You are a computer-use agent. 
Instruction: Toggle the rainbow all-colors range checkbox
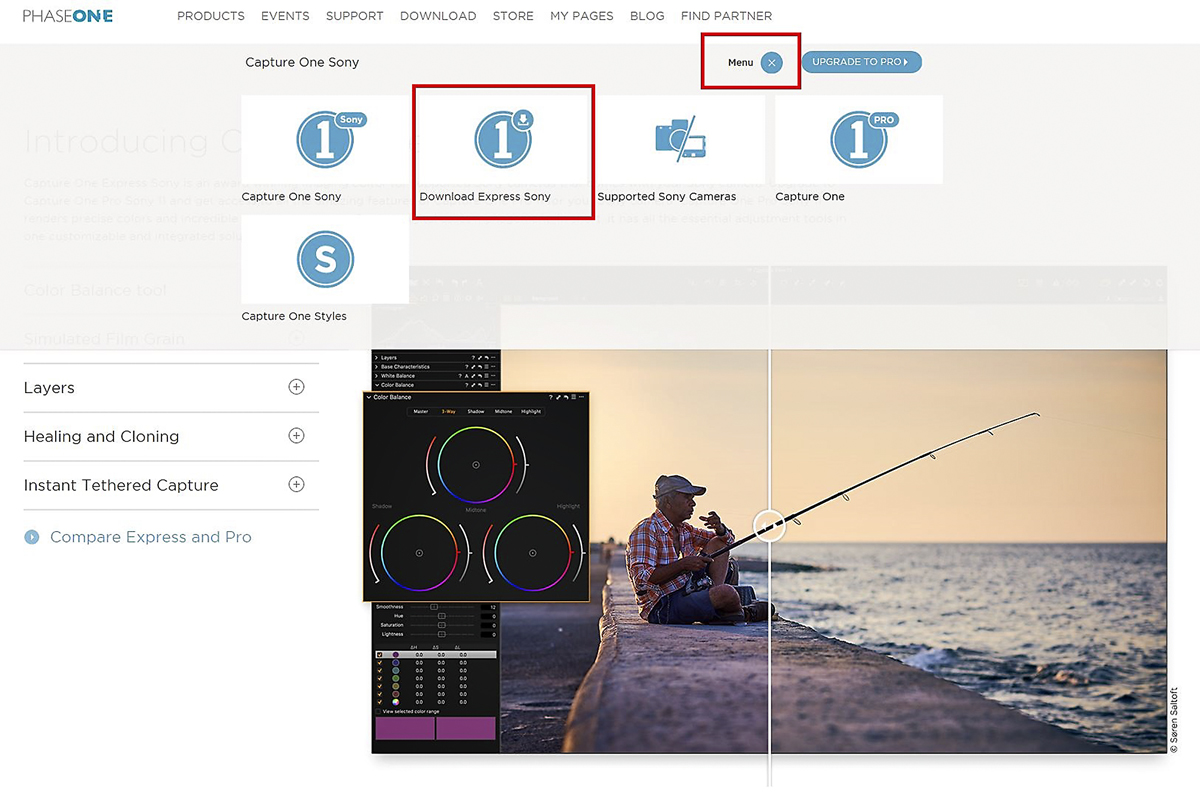379,702
